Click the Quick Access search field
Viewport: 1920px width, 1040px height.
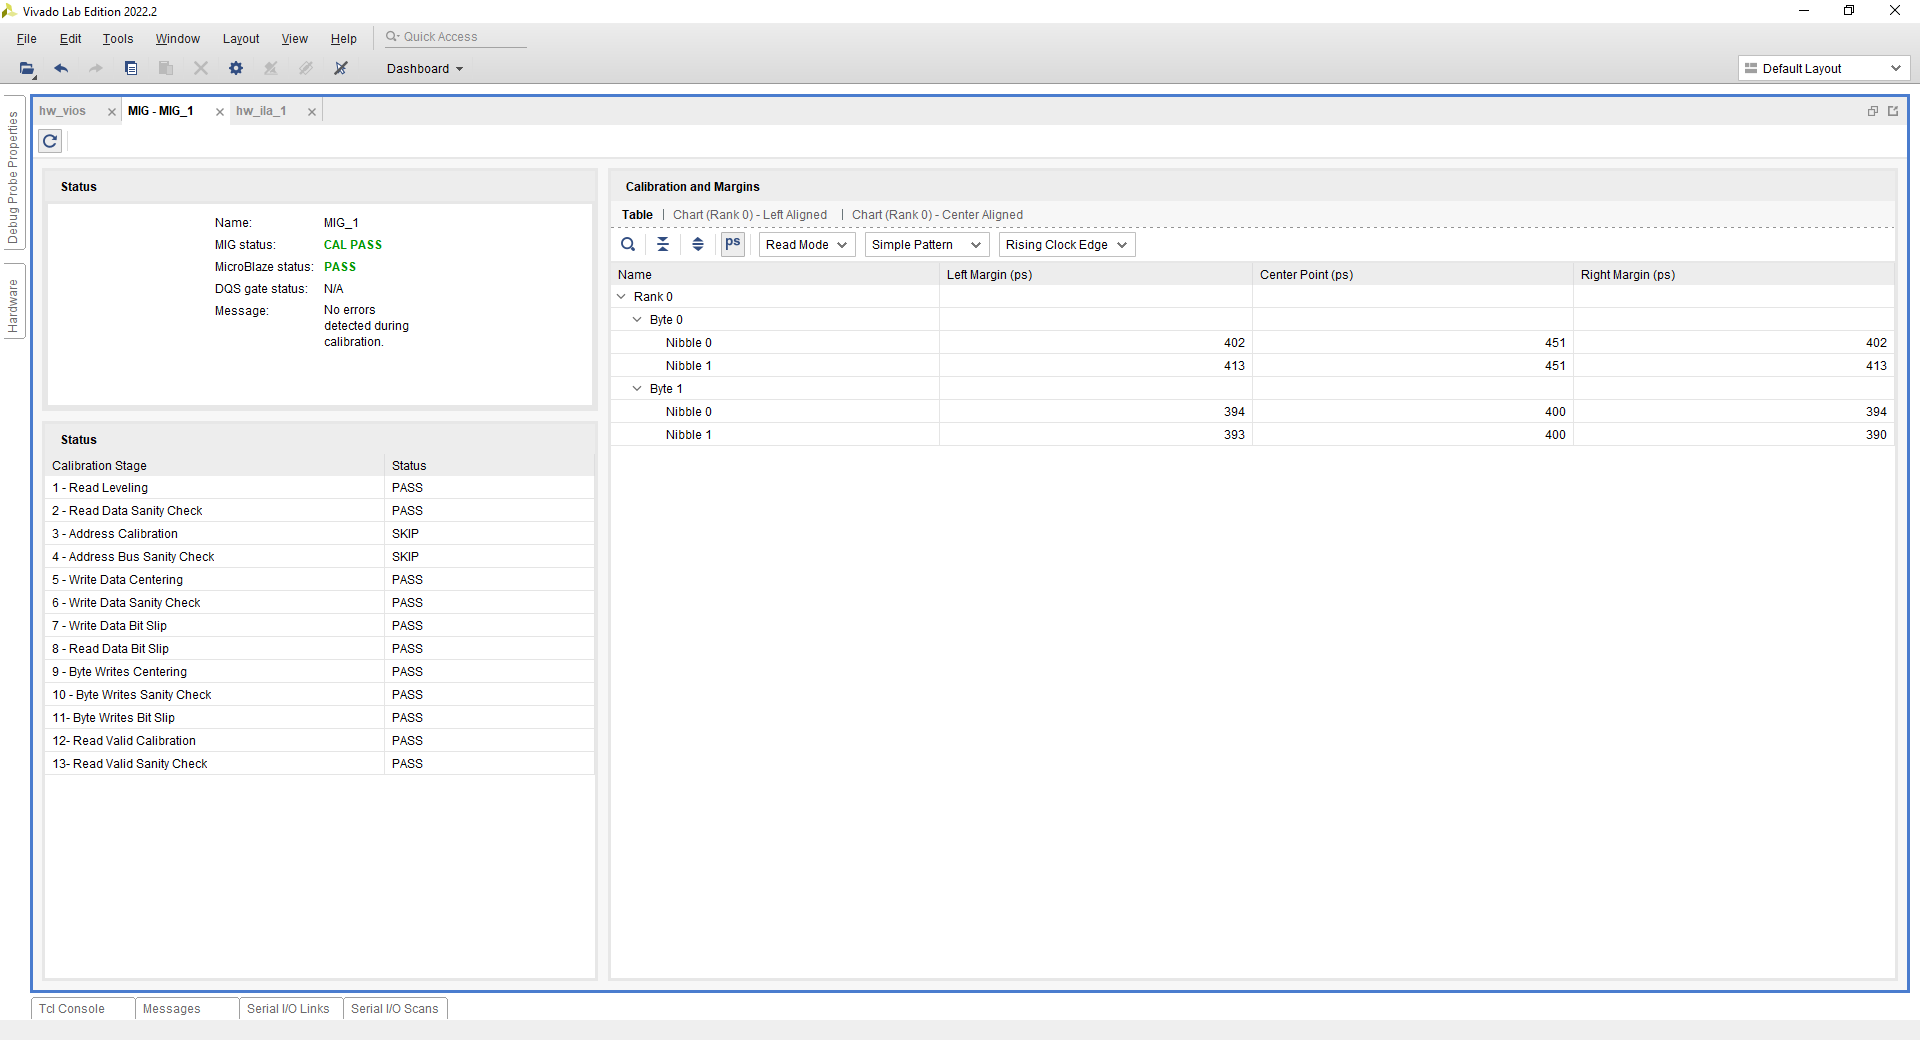[x=456, y=37]
